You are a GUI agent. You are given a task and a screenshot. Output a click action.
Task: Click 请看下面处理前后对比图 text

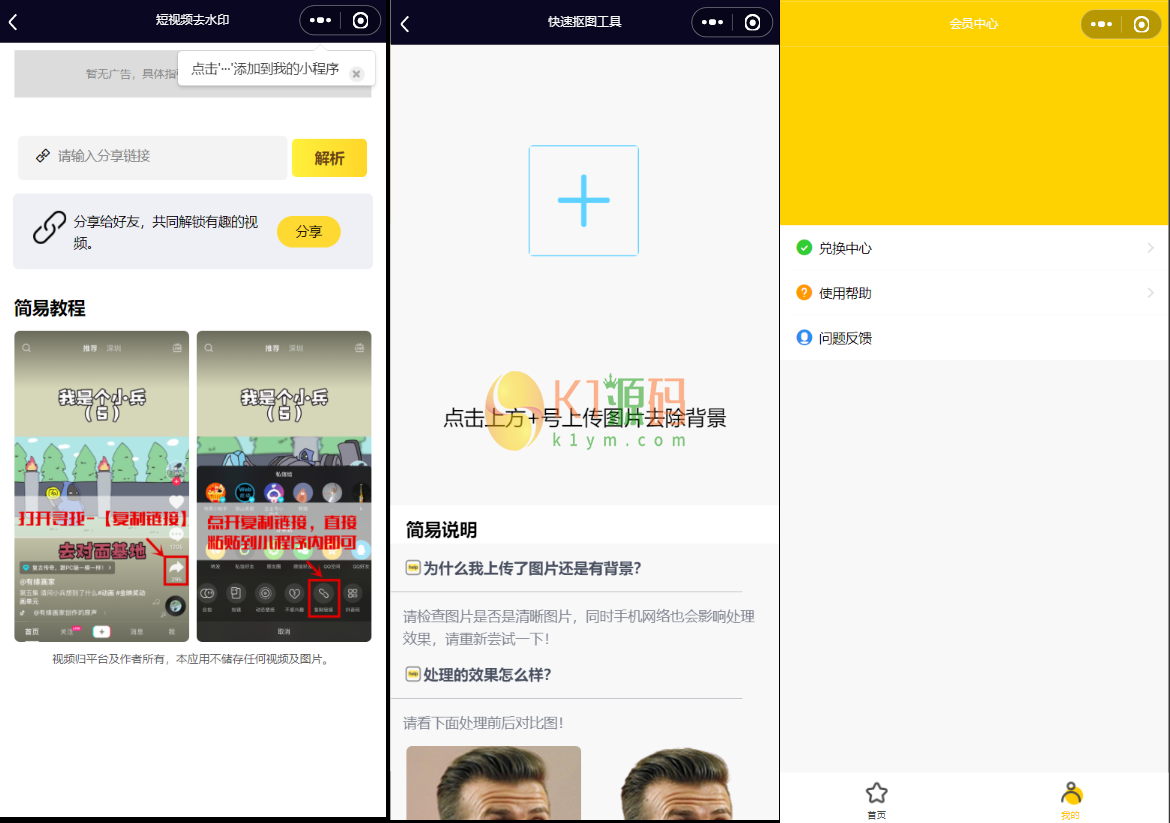coord(483,723)
